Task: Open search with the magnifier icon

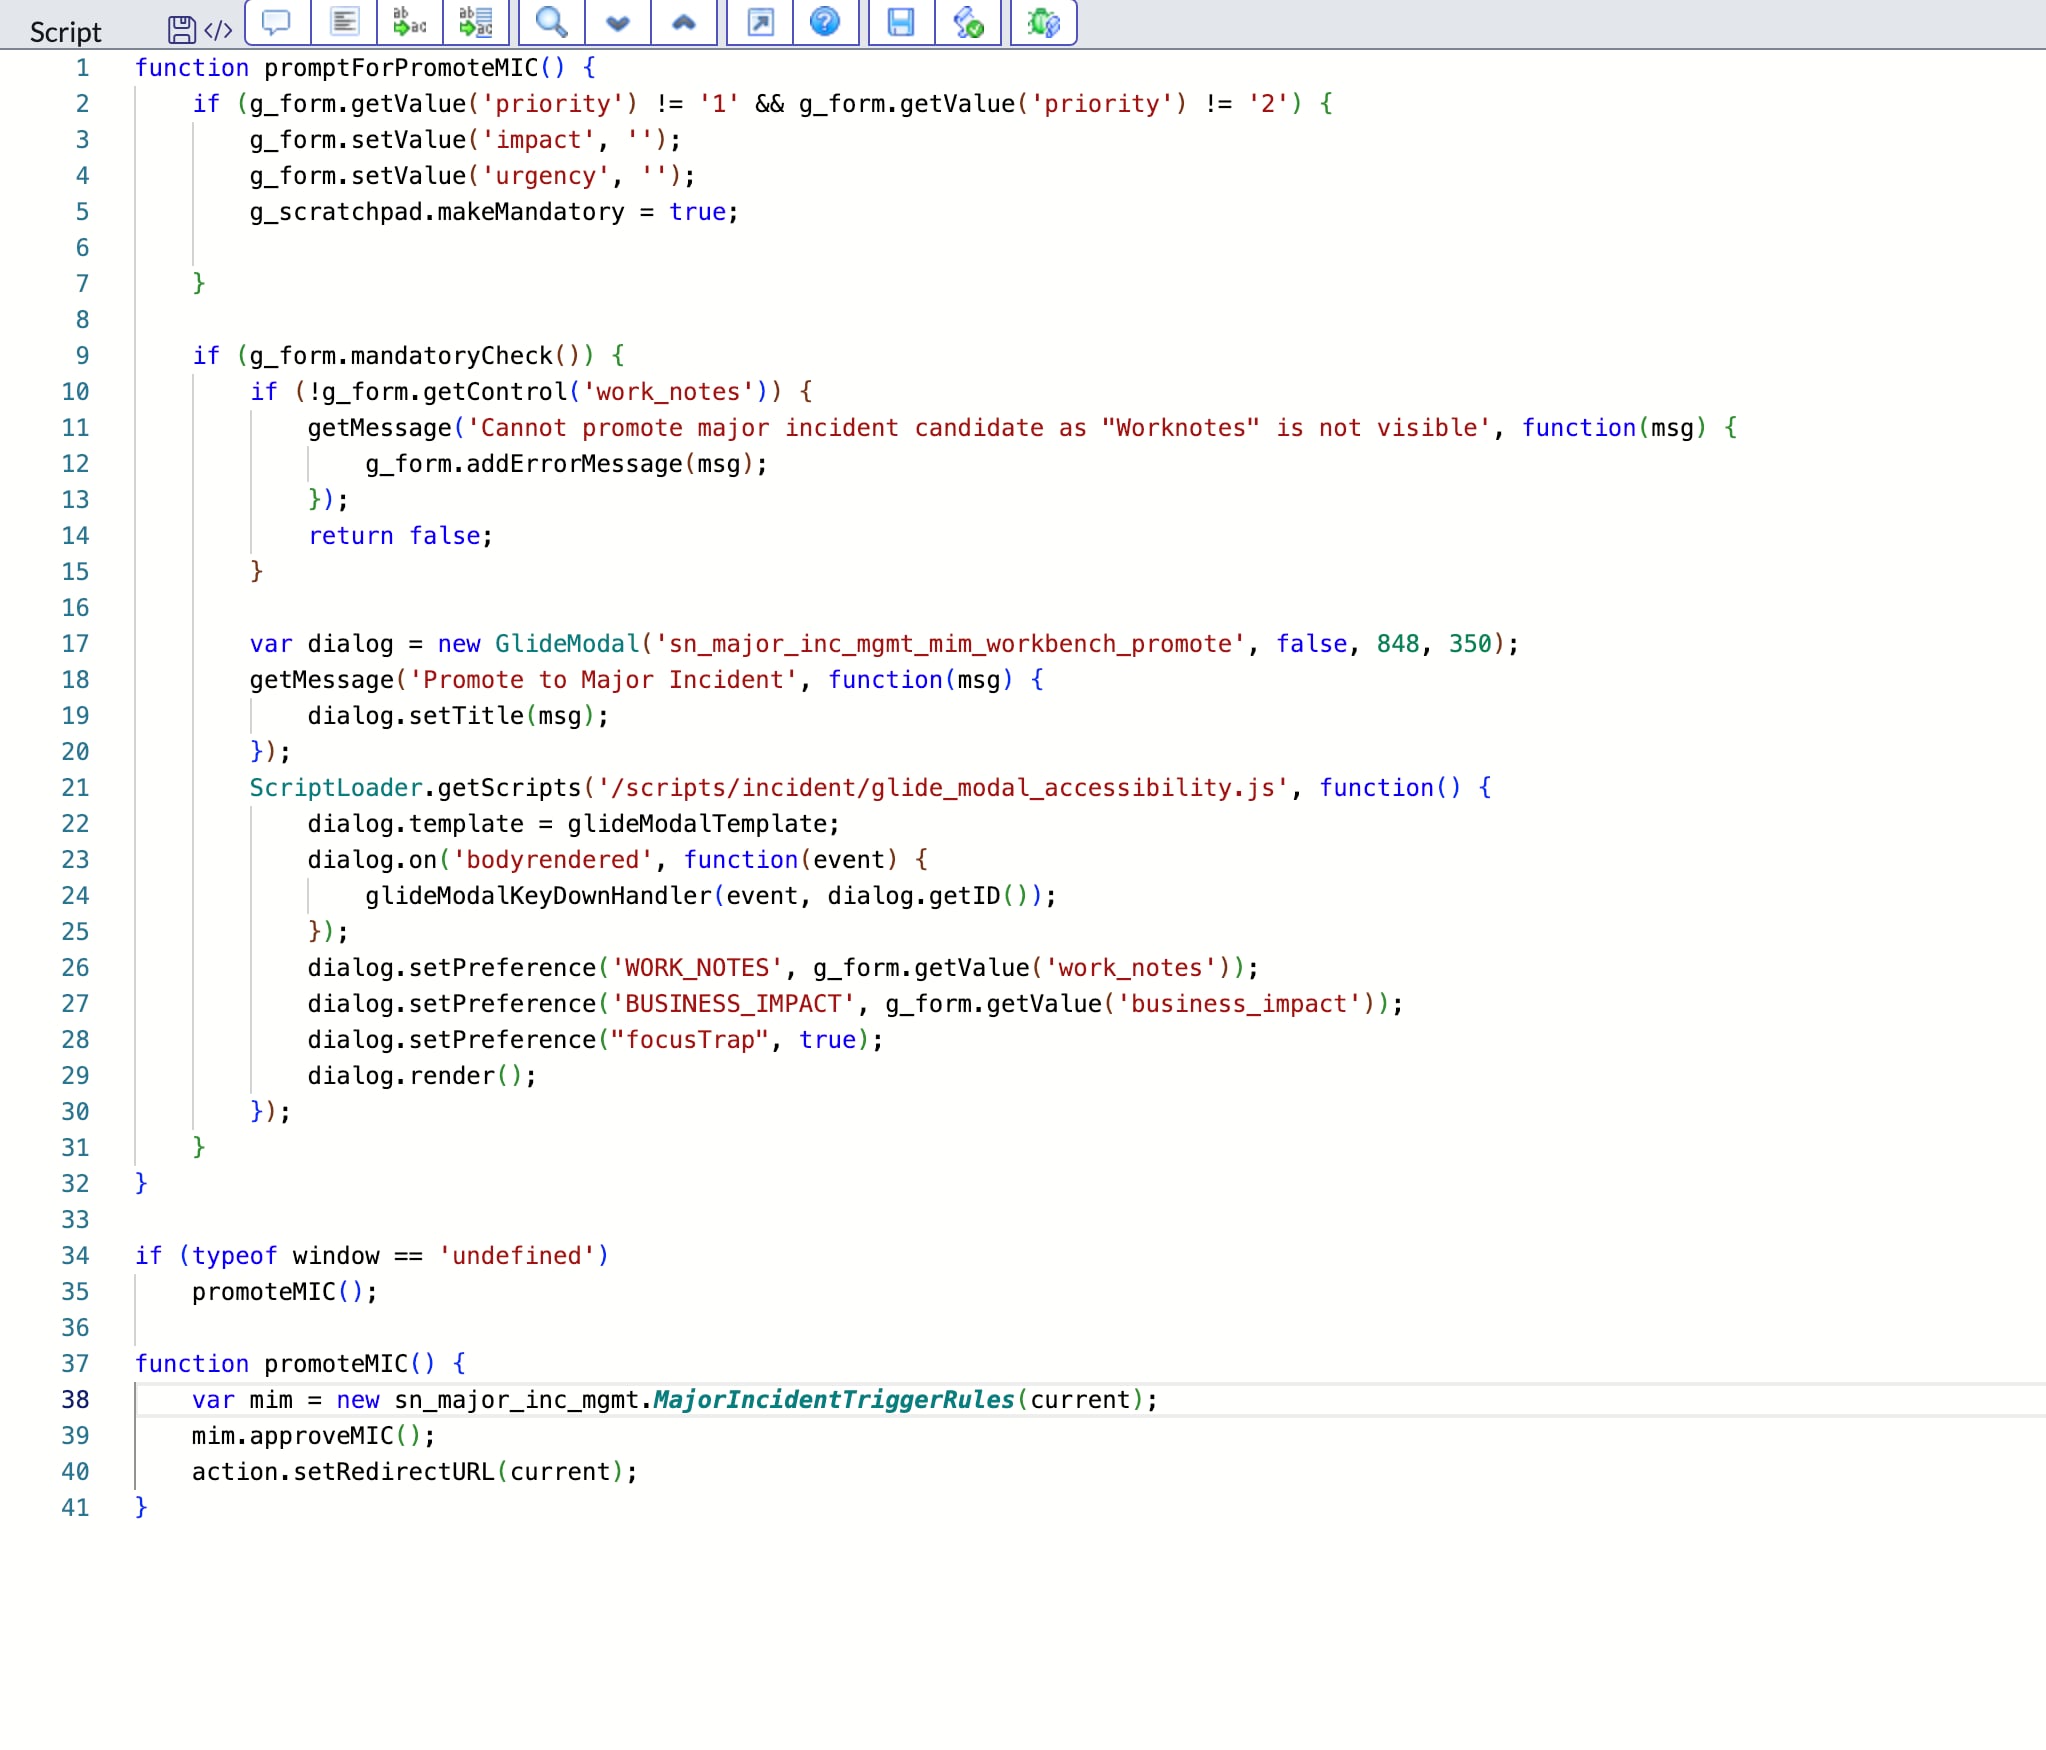Action: pos(551,22)
